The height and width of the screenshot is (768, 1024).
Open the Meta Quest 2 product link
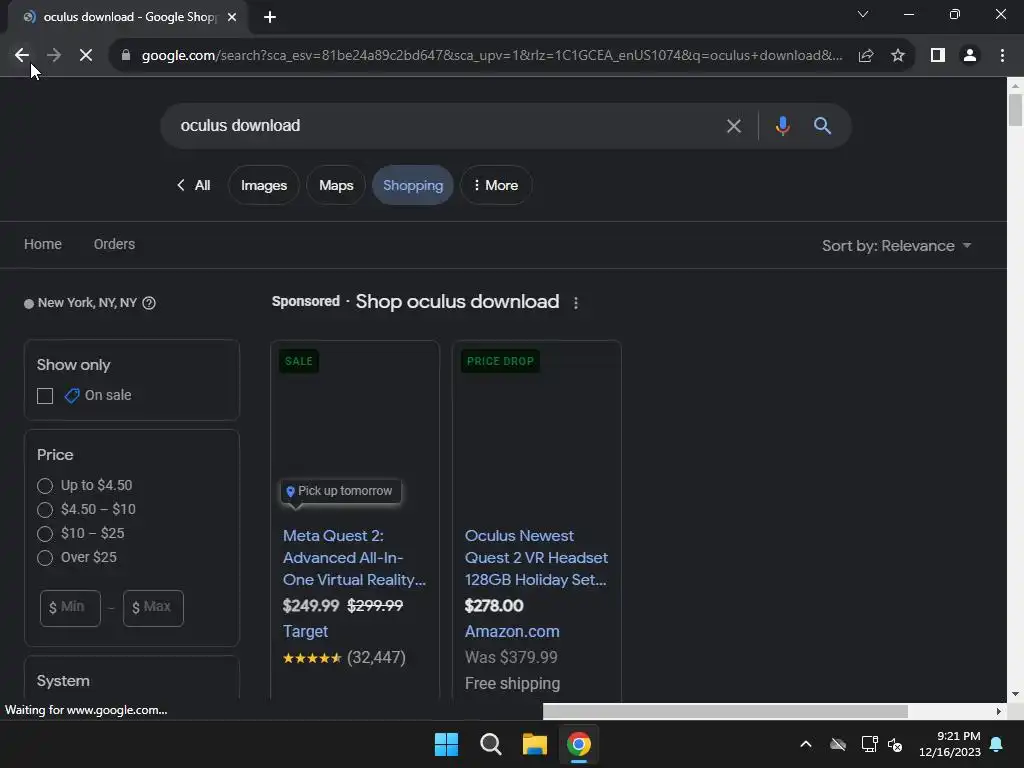354,558
